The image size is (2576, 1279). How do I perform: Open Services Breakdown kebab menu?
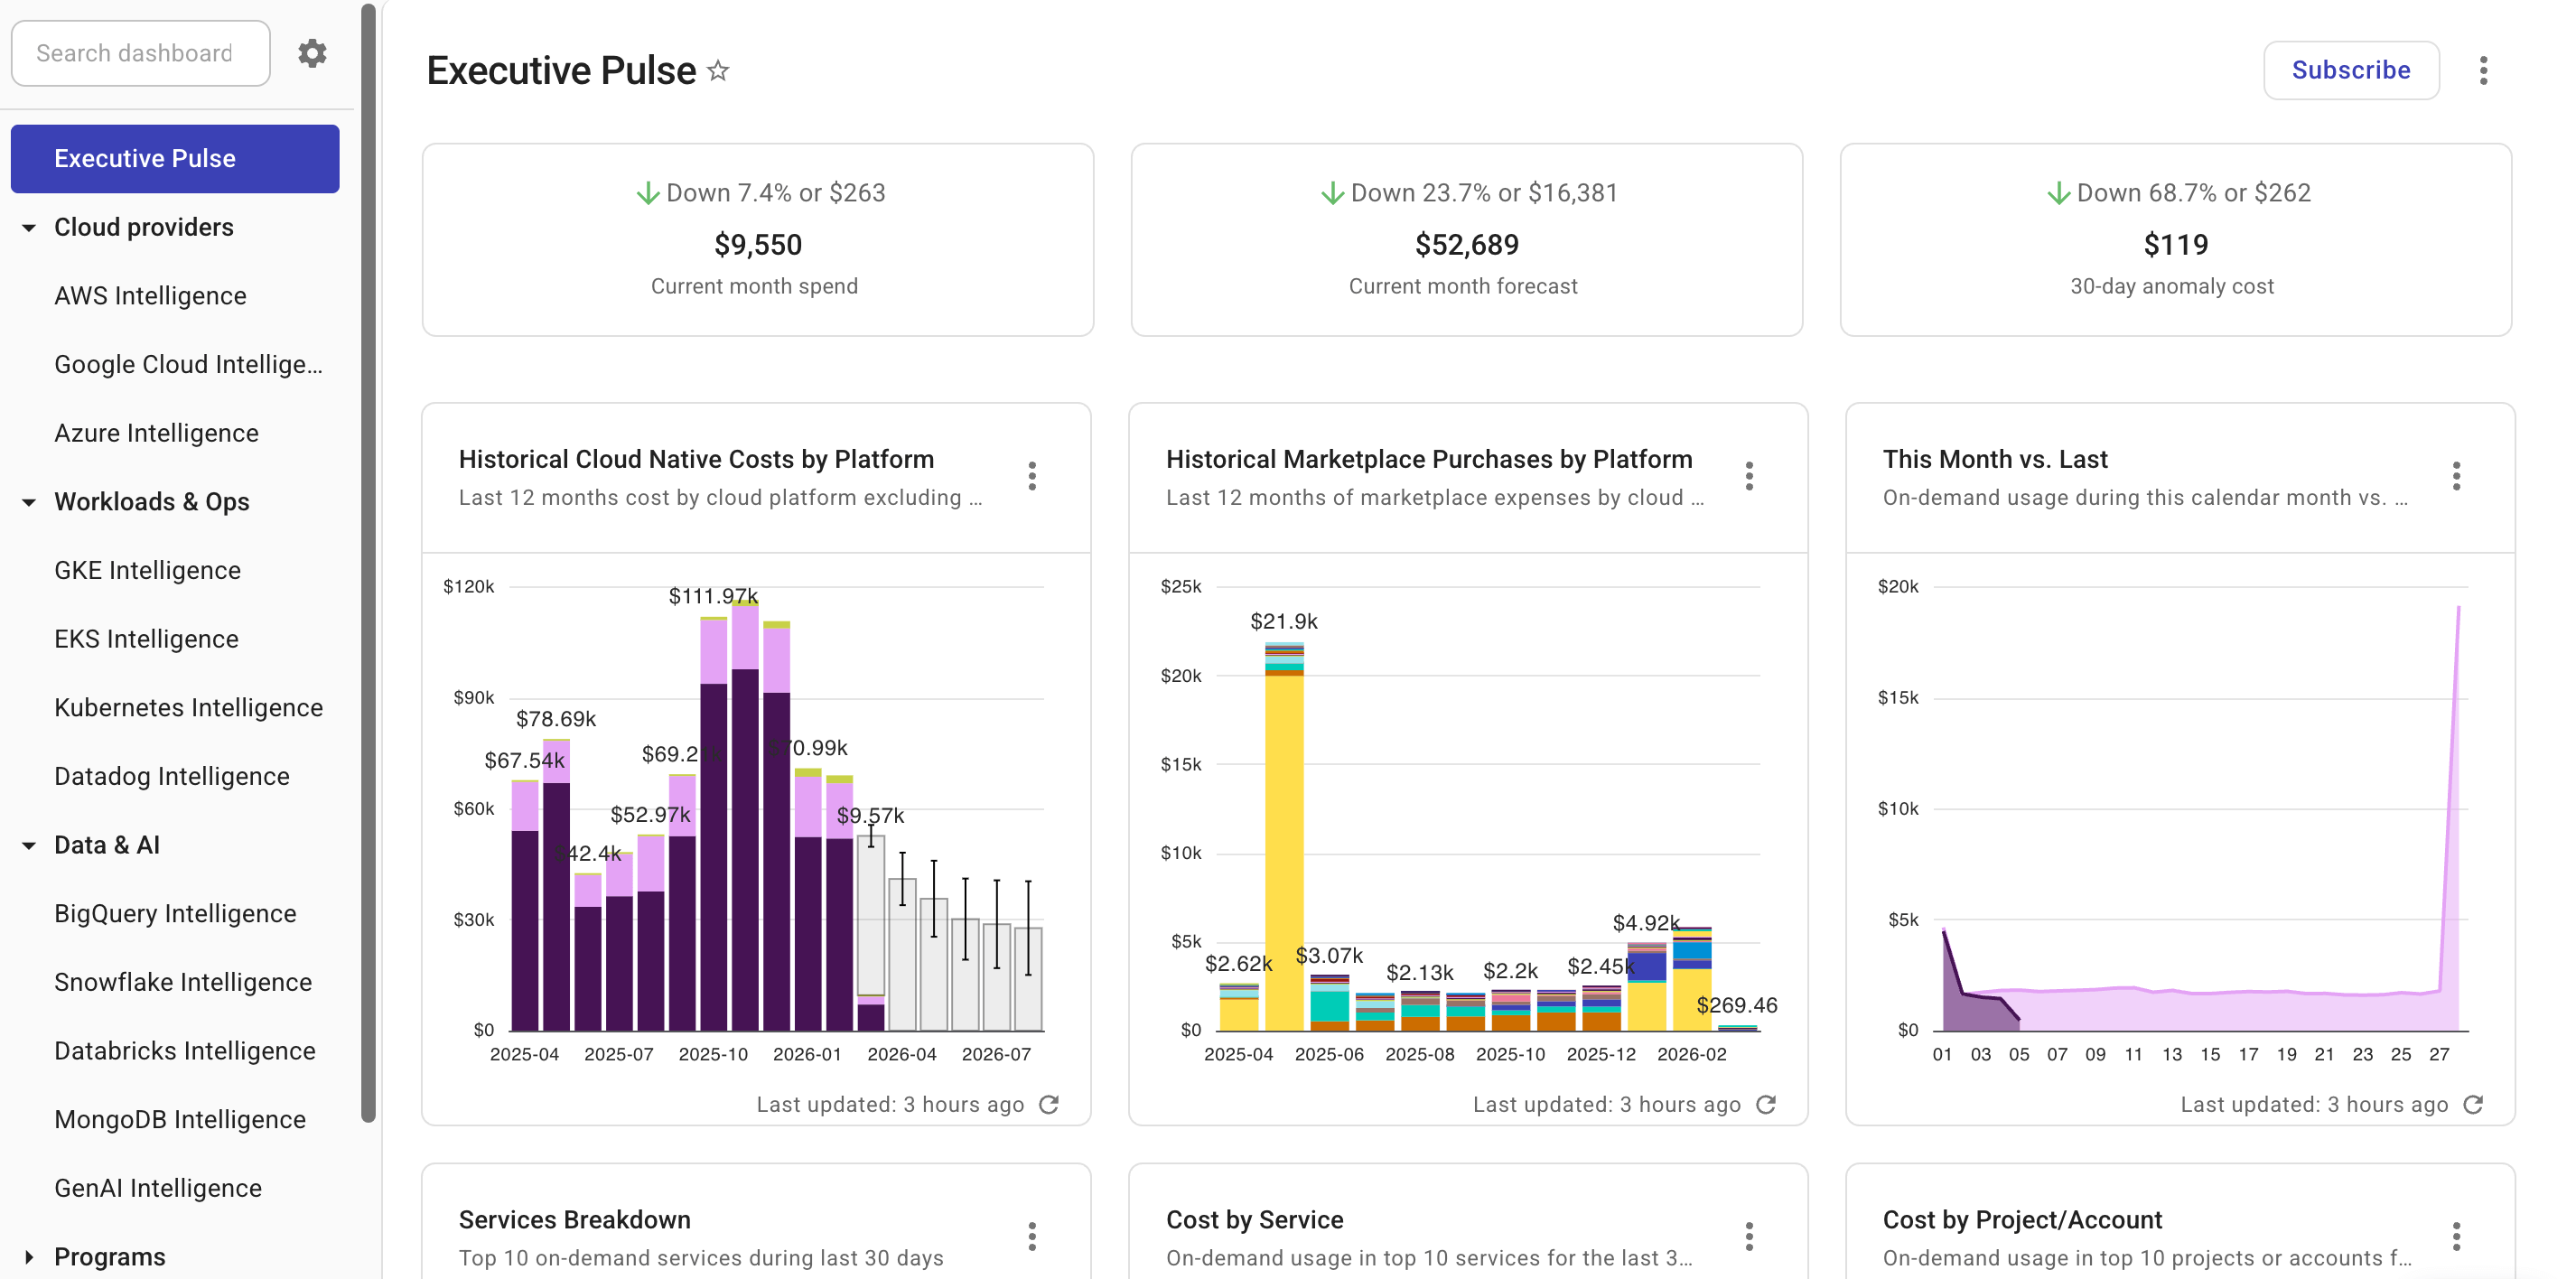pos(1032,1237)
